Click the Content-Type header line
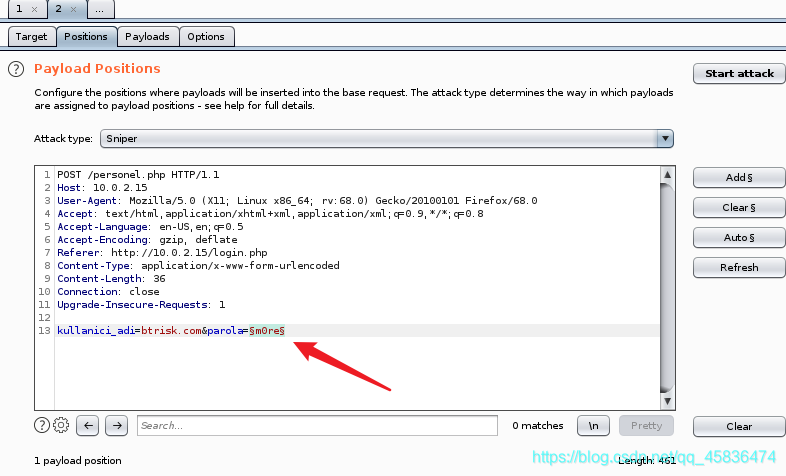Screen dimensions: 786x476 199,266
